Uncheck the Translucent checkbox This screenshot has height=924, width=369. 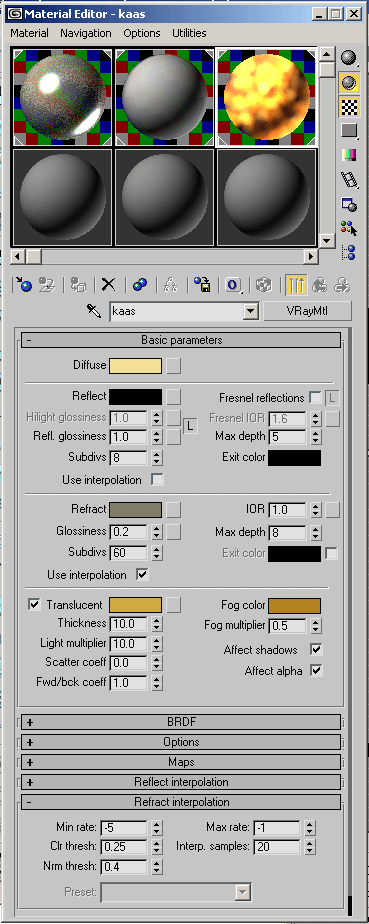(x=35, y=605)
